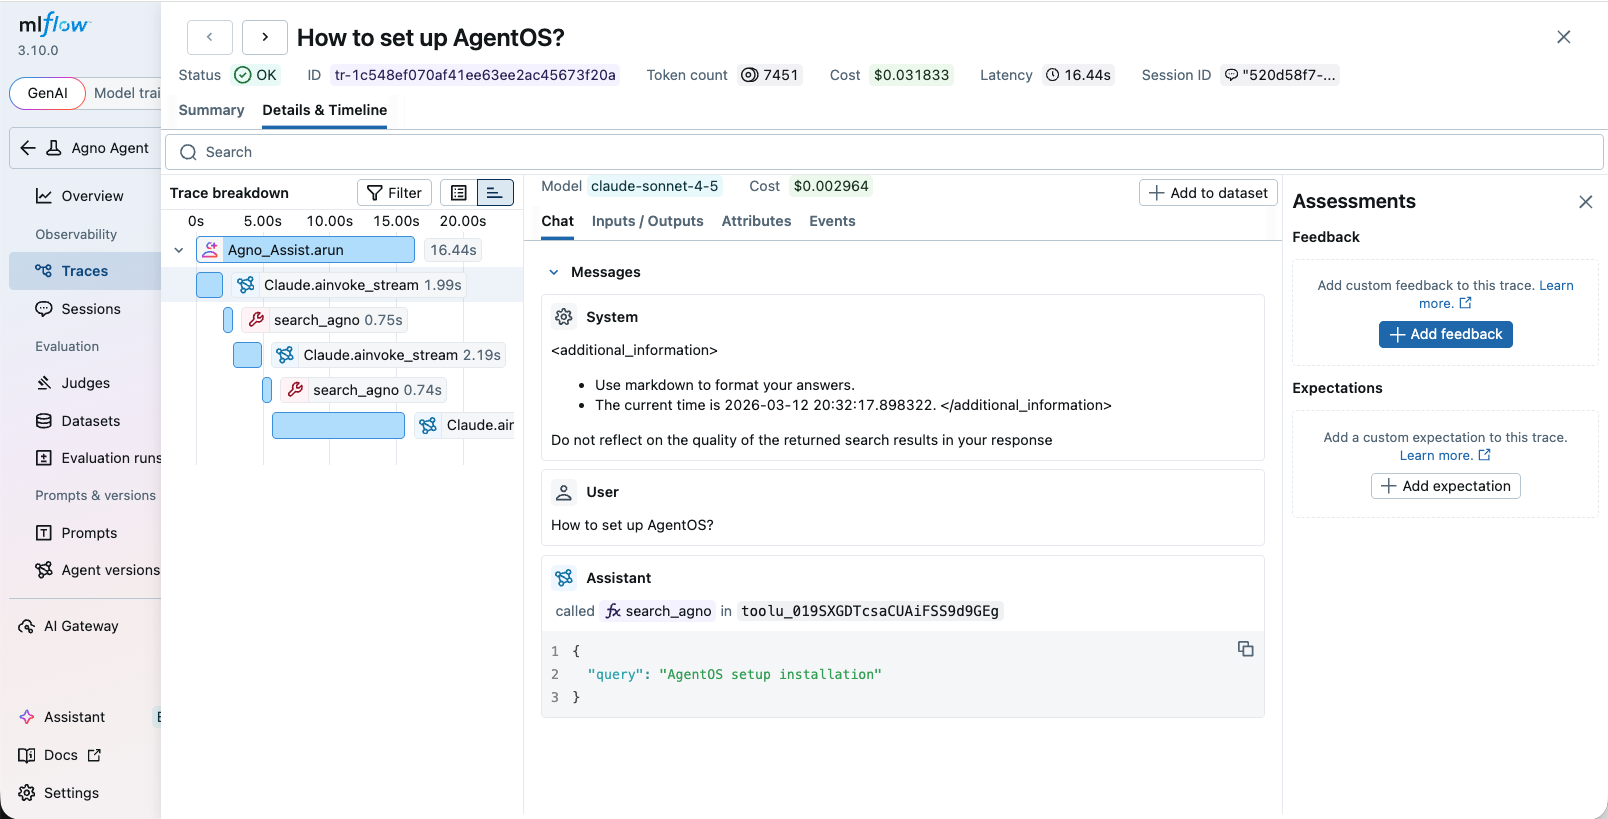
Task: Select the GenAI mode toggle
Action: tap(47, 93)
